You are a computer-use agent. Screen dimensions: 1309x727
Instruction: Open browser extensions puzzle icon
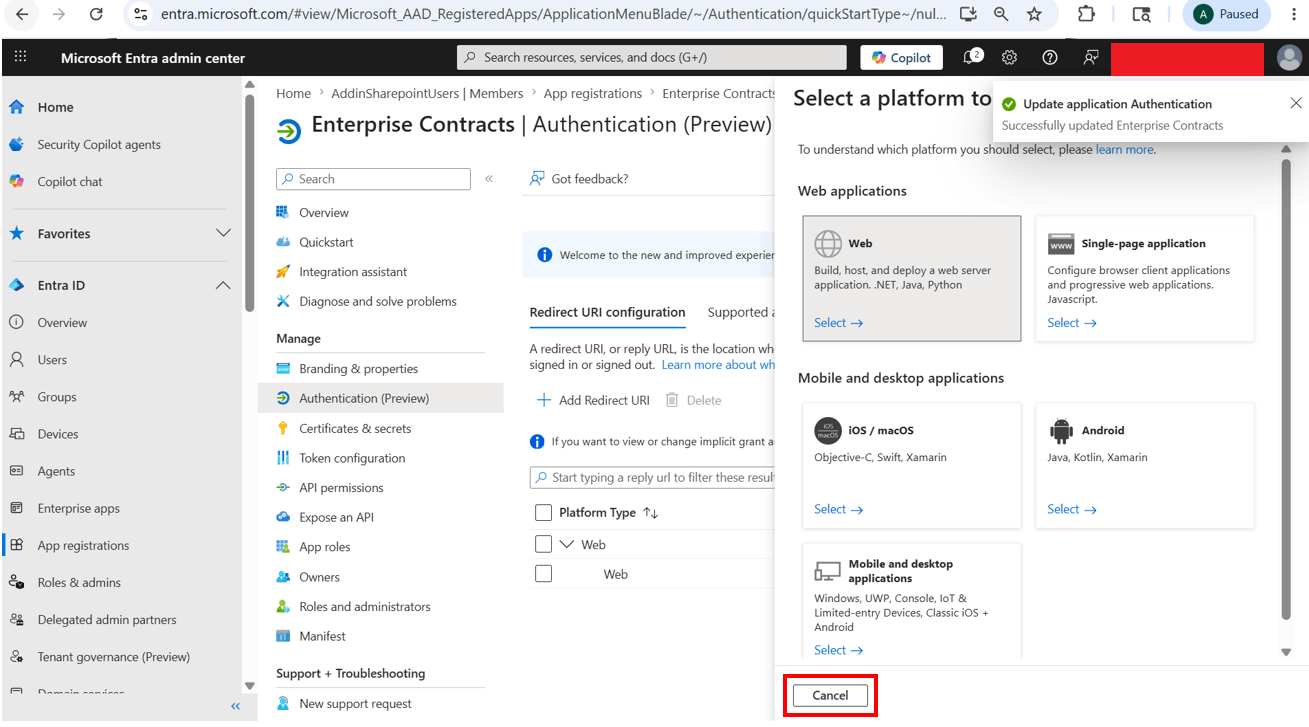point(1086,14)
